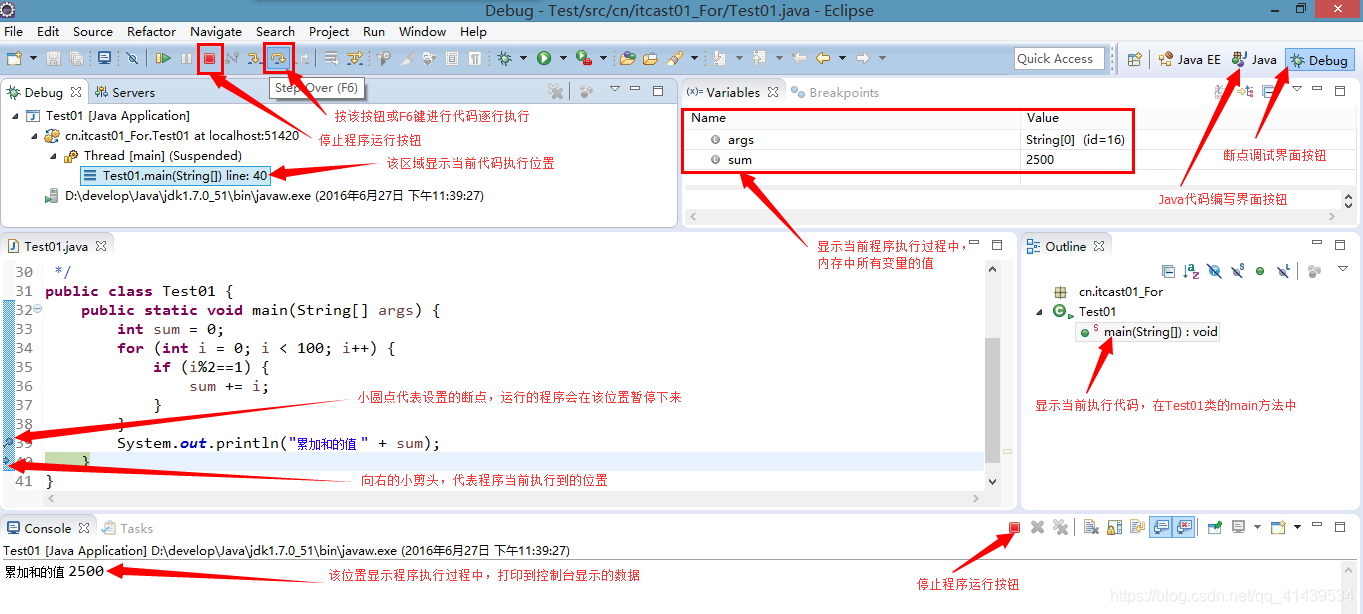Click the Open Type toolbar icon
The image size is (1363, 614).
[627, 58]
